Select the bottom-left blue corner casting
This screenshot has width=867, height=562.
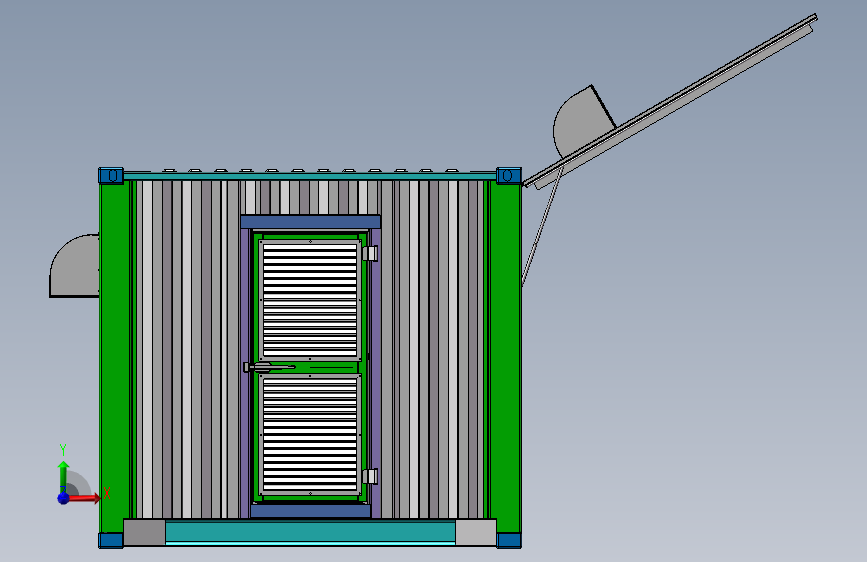pyautogui.click(x=111, y=540)
